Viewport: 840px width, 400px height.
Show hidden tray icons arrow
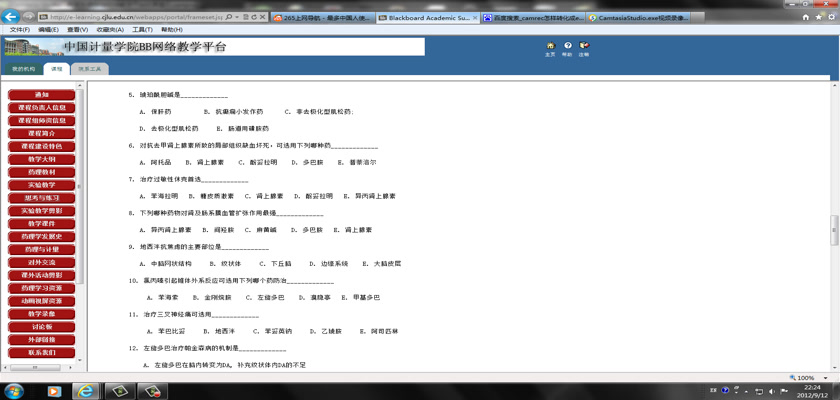748,391
